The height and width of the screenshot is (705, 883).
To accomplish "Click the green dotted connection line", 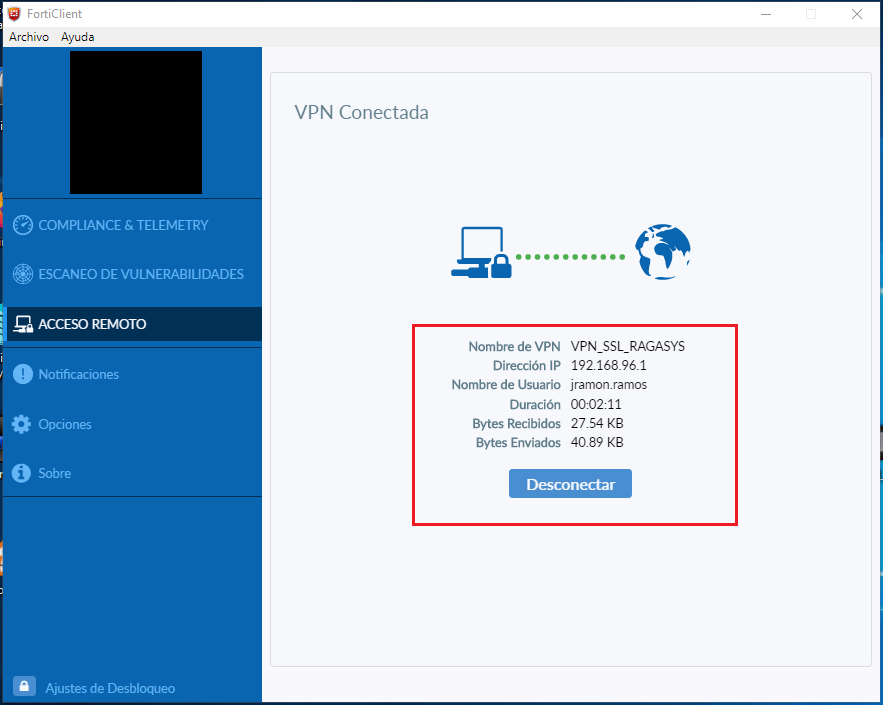I will point(570,256).
